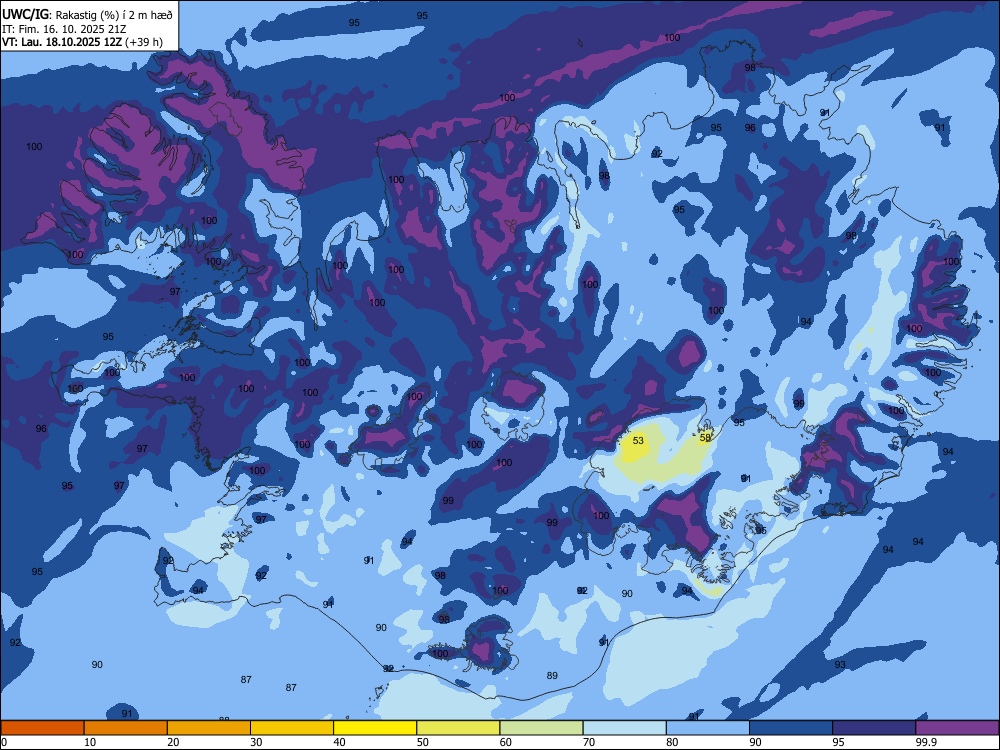The height and width of the screenshot is (750, 1000).
Task: Click the pale blue 70–80 legend swatch
Action: tap(624, 728)
